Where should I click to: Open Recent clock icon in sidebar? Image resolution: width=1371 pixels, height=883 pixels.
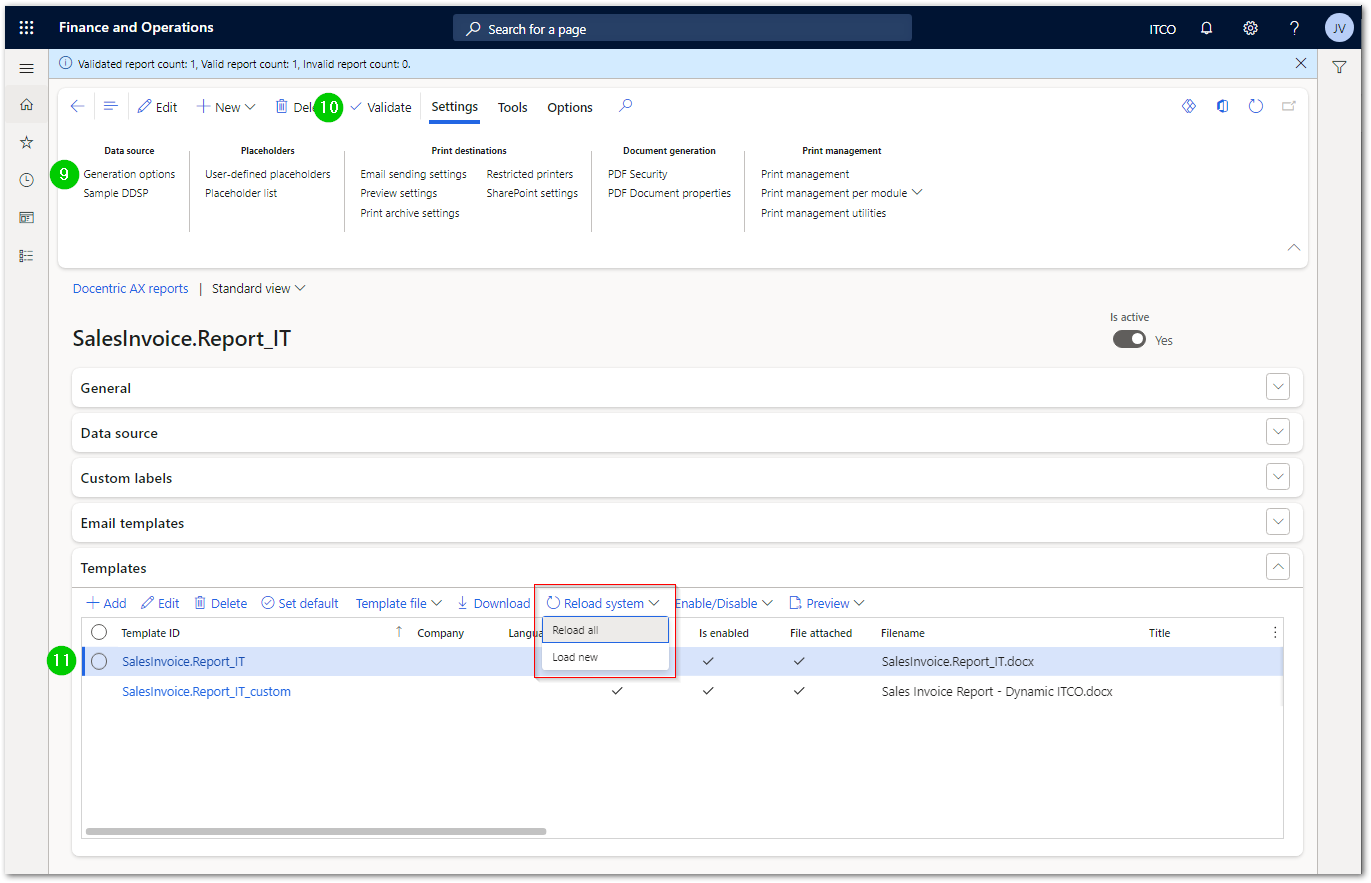[27, 180]
